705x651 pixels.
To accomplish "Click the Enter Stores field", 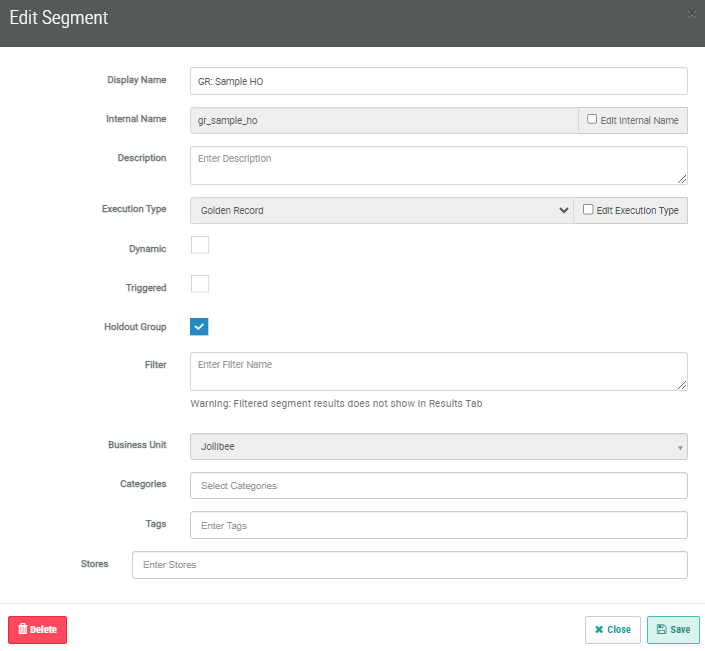I will tap(409, 565).
